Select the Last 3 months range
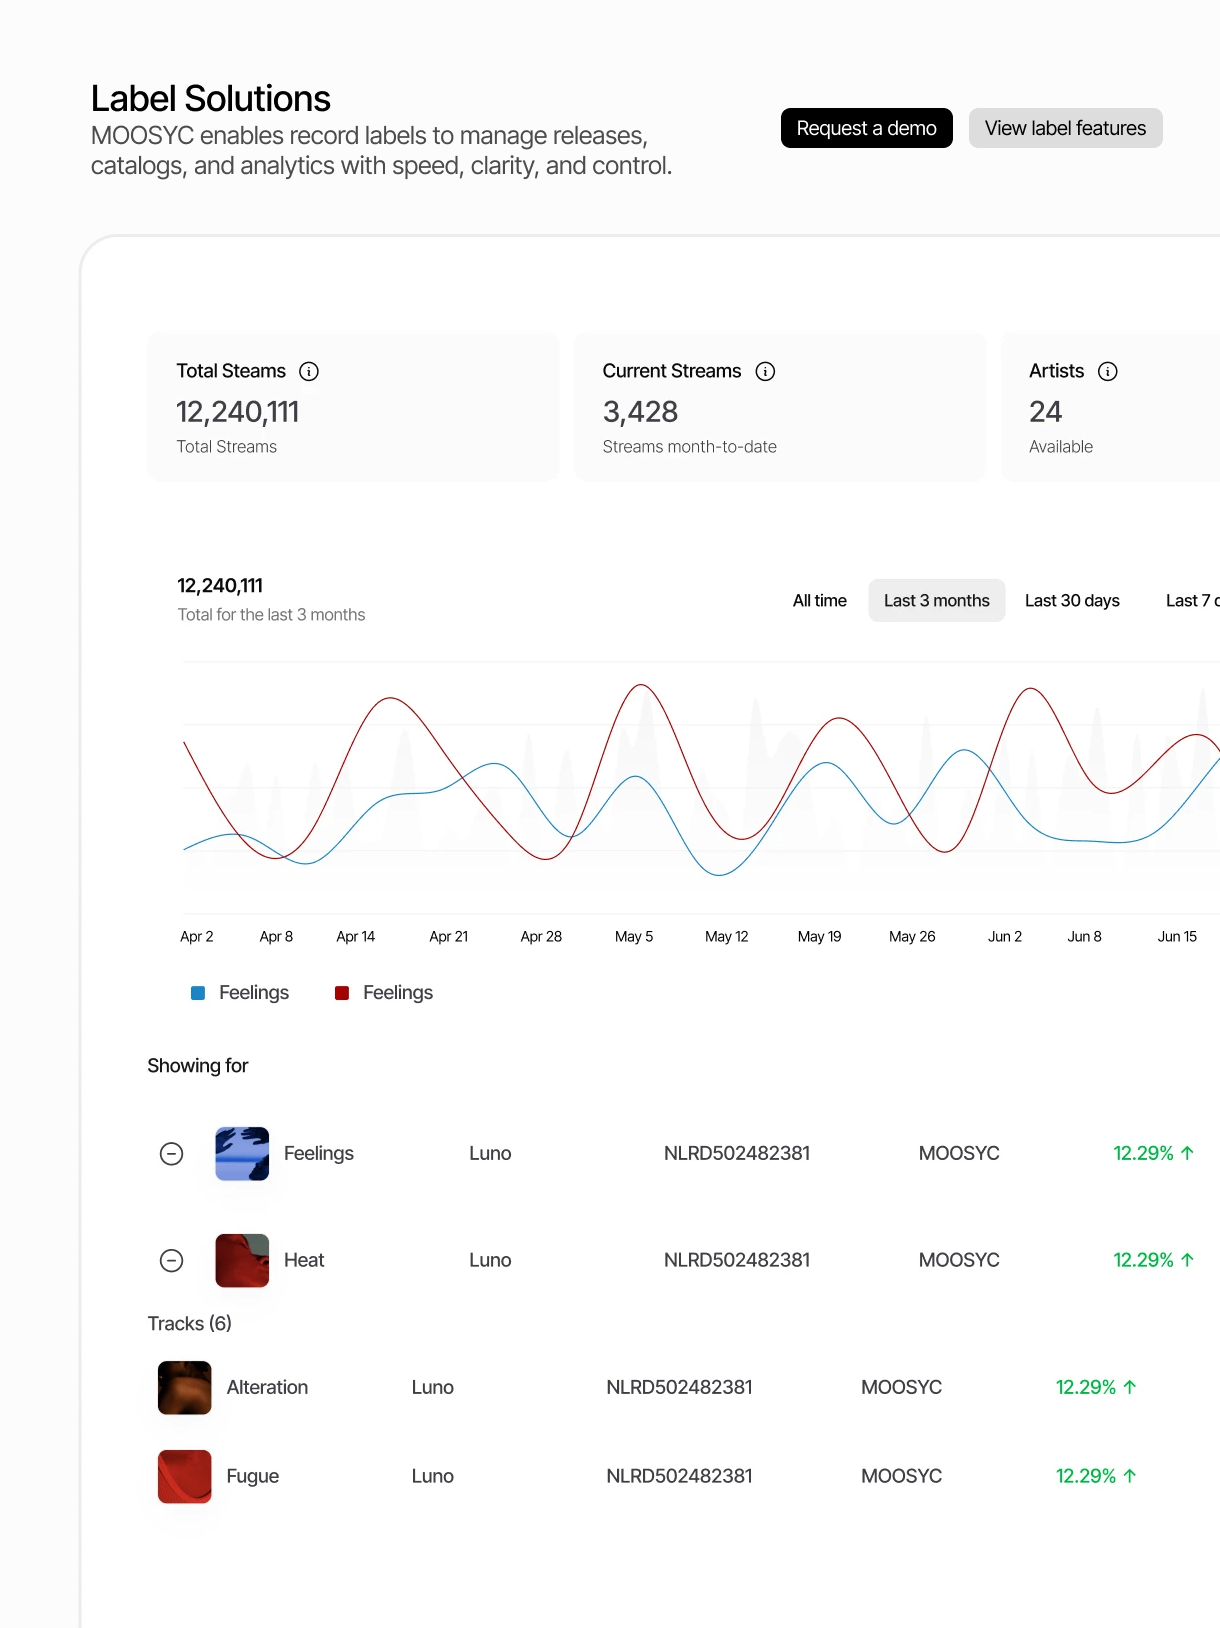Image resolution: width=1220 pixels, height=1628 pixels. (936, 600)
